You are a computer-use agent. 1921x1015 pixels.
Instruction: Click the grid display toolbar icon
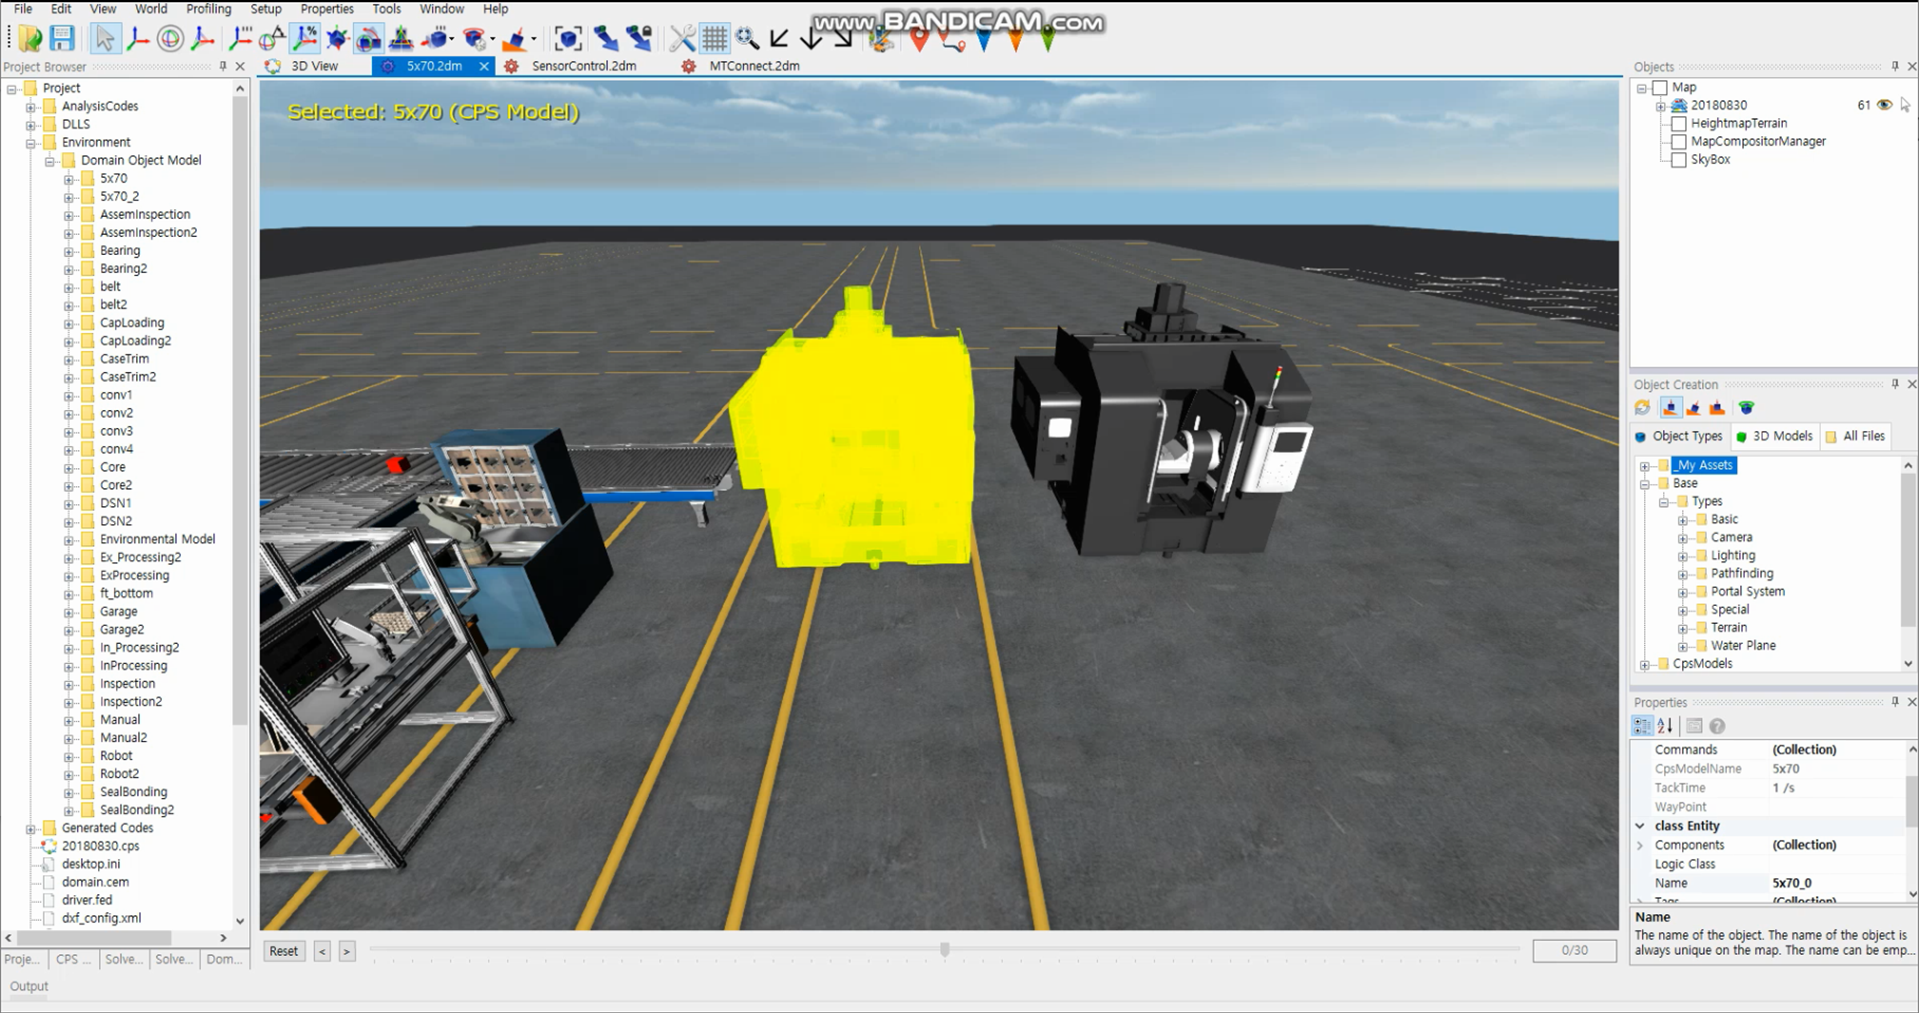714,38
